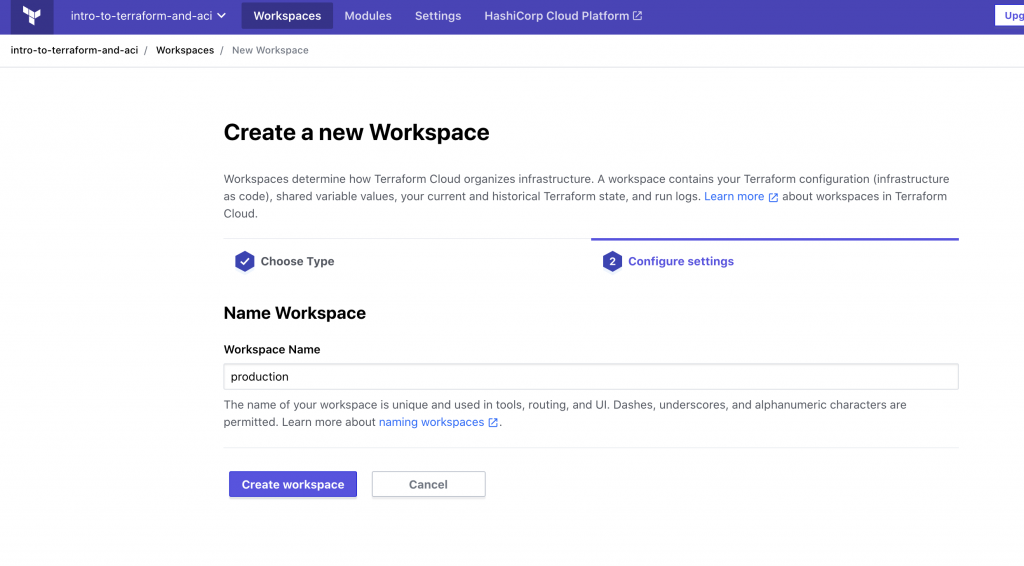Open the Modules navigation tab

(368, 16)
